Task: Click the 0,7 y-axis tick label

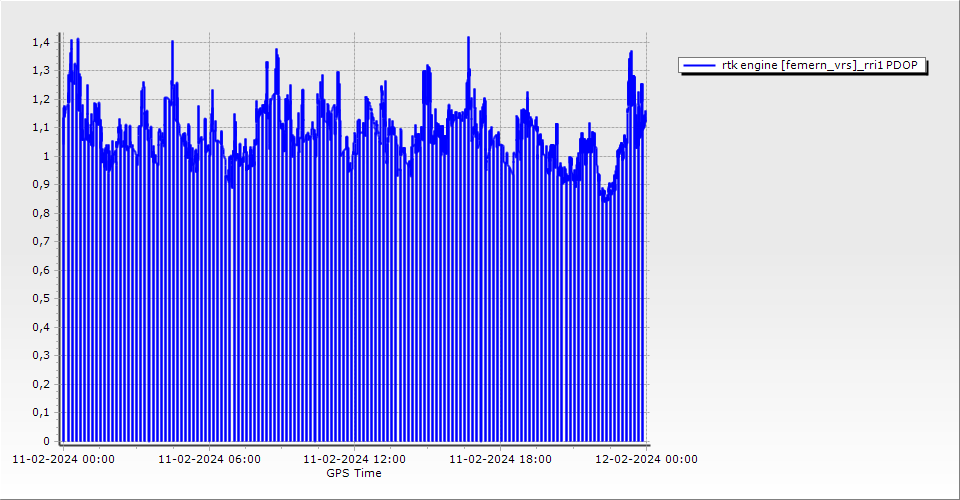Action: (x=40, y=241)
